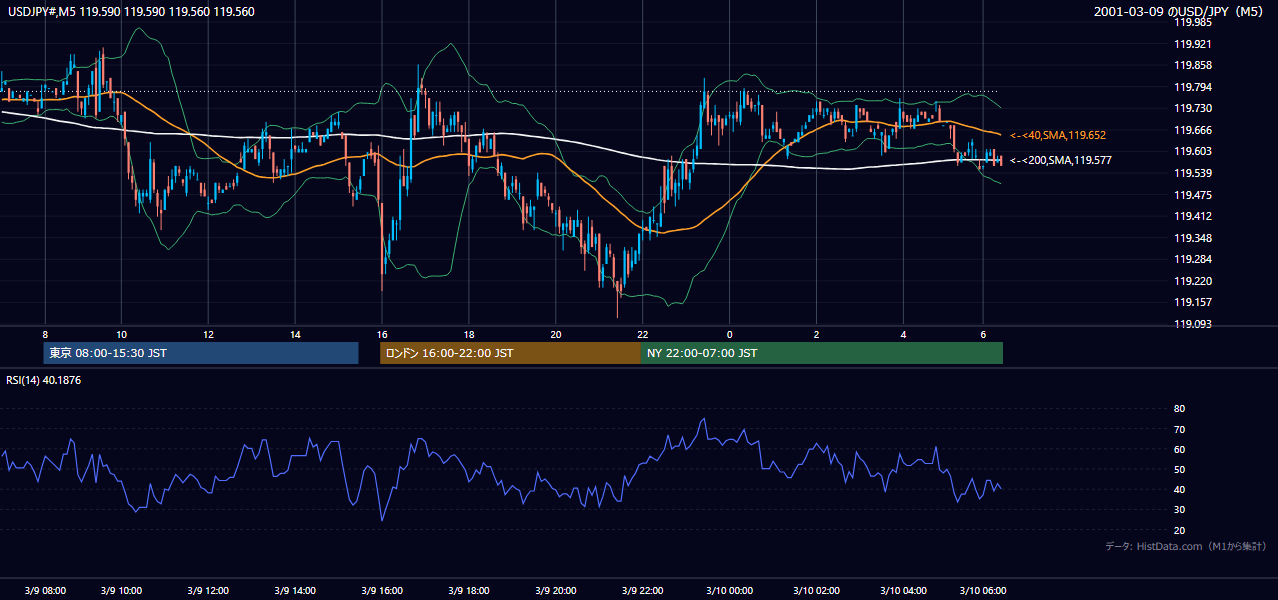
Task: Click the 200 SMA 119.577 white label
Action: [1060, 160]
